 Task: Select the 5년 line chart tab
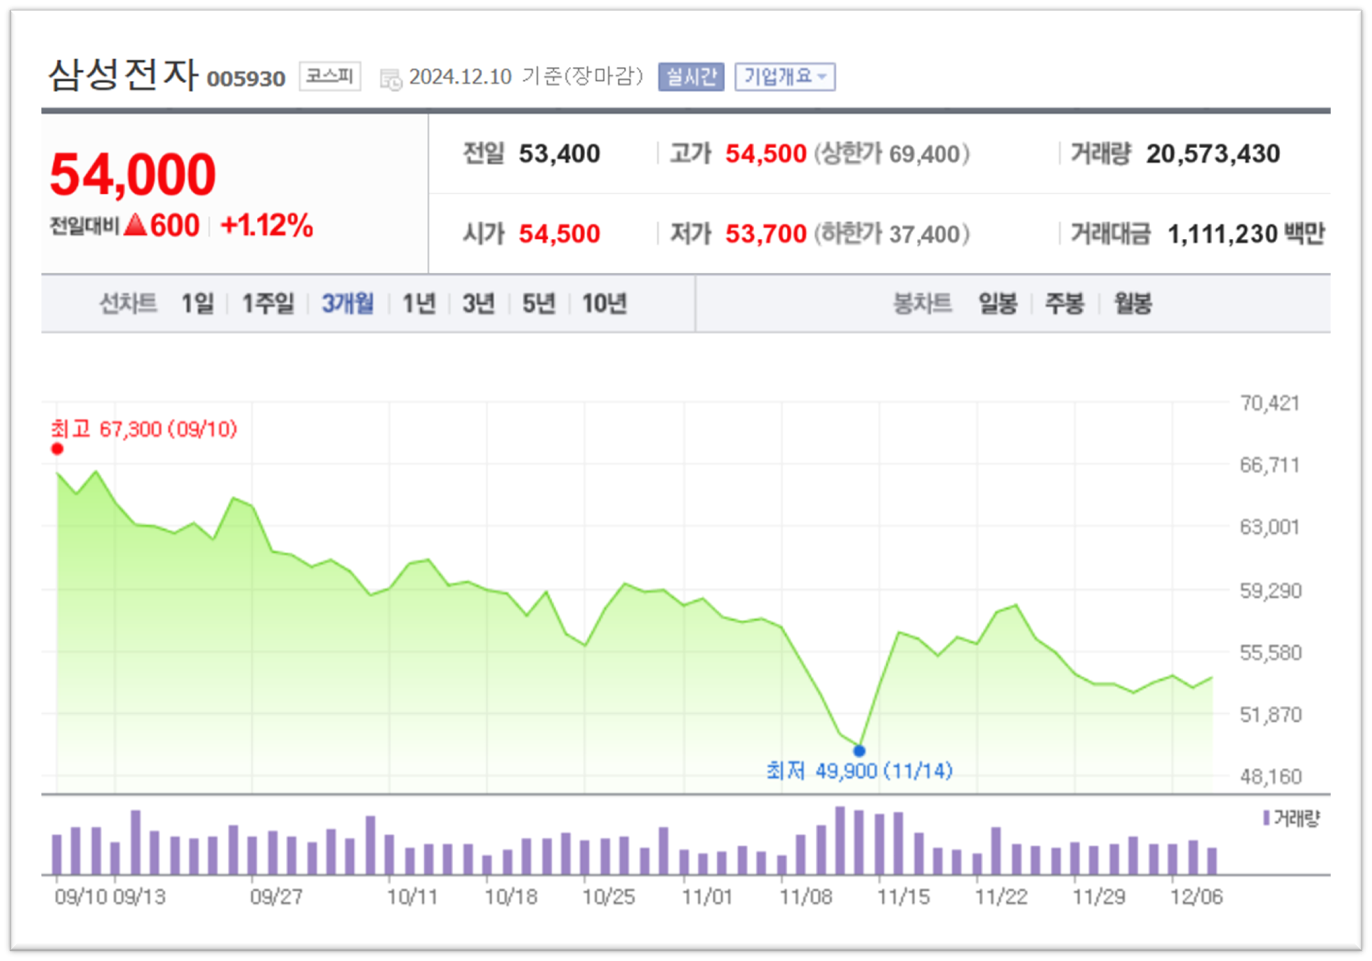[x=539, y=303]
